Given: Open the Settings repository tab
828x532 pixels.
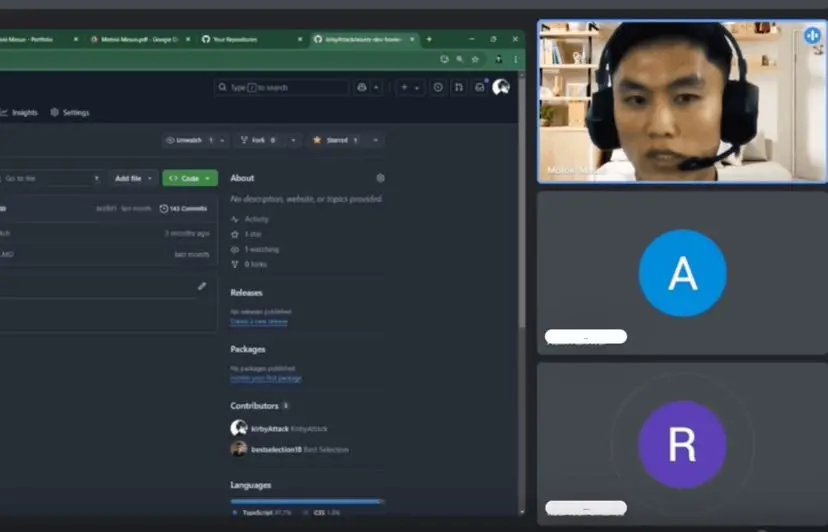Looking at the screenshot, I should coord(70,113).
